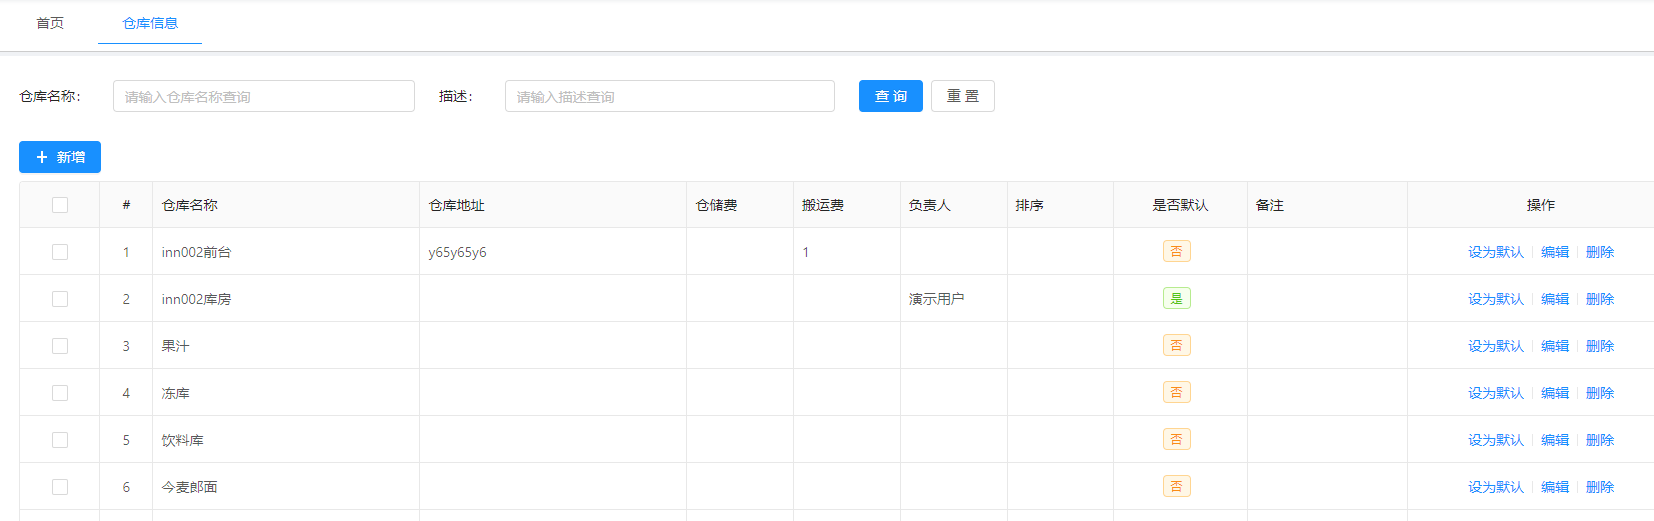Edit the 饮料库 warehouse row
The image size is (1654, 521).
[x=1554, y=440]
